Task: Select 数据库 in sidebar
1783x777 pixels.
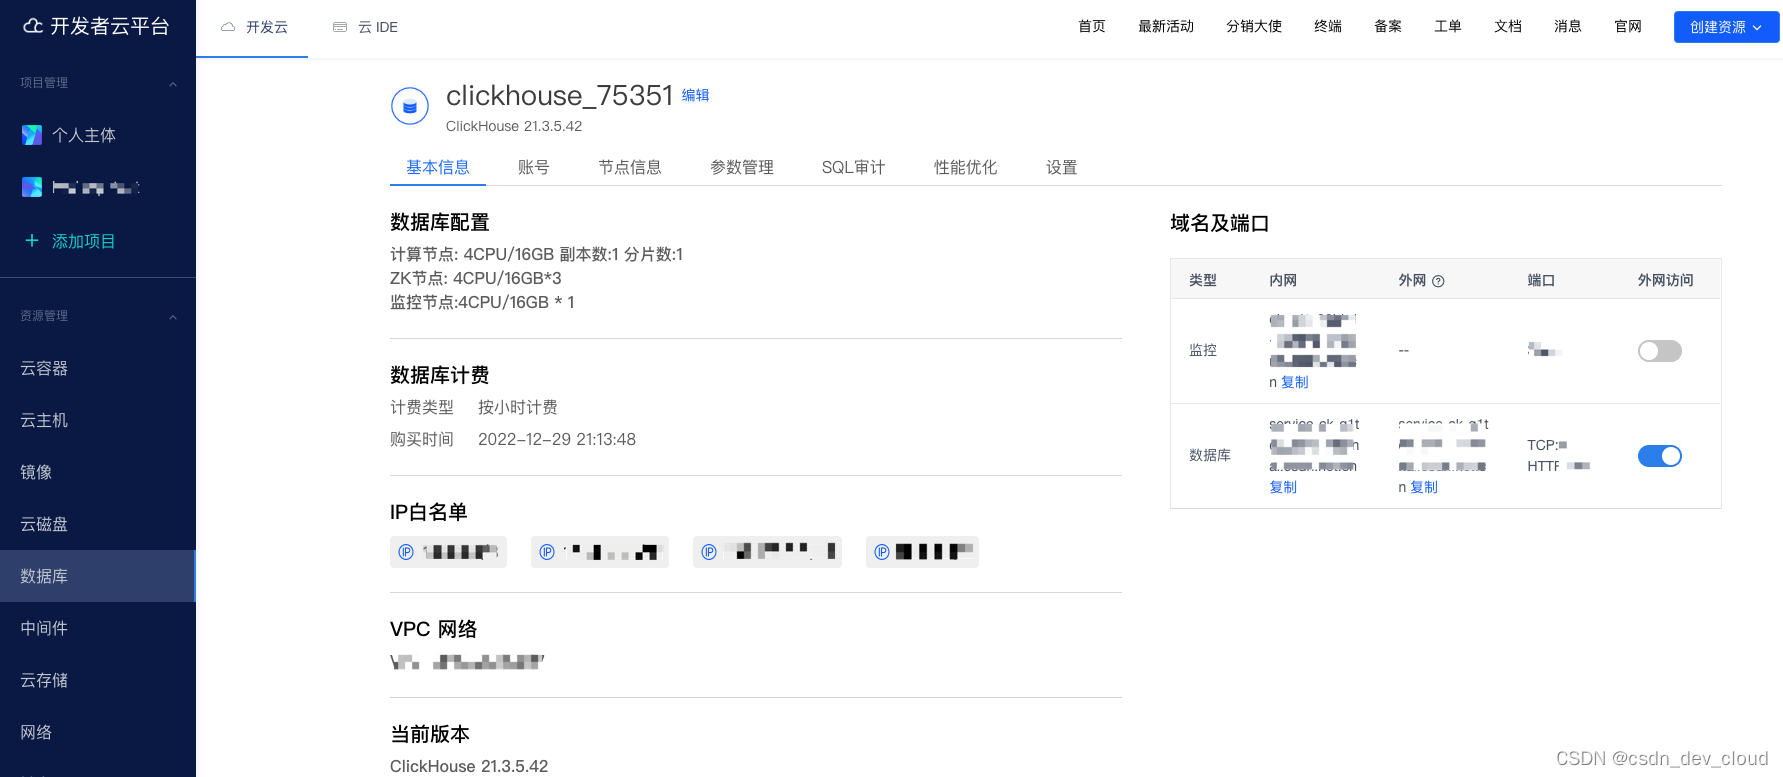Action: click(x=98, y=576)
